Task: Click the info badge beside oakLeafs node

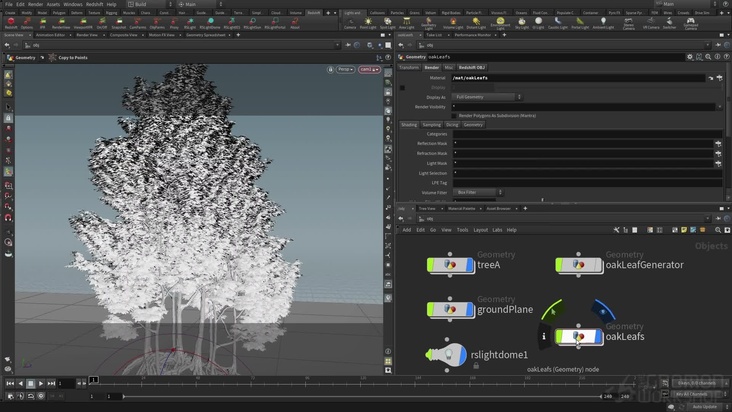Action: pyautogui.click(x=544, y=336)
